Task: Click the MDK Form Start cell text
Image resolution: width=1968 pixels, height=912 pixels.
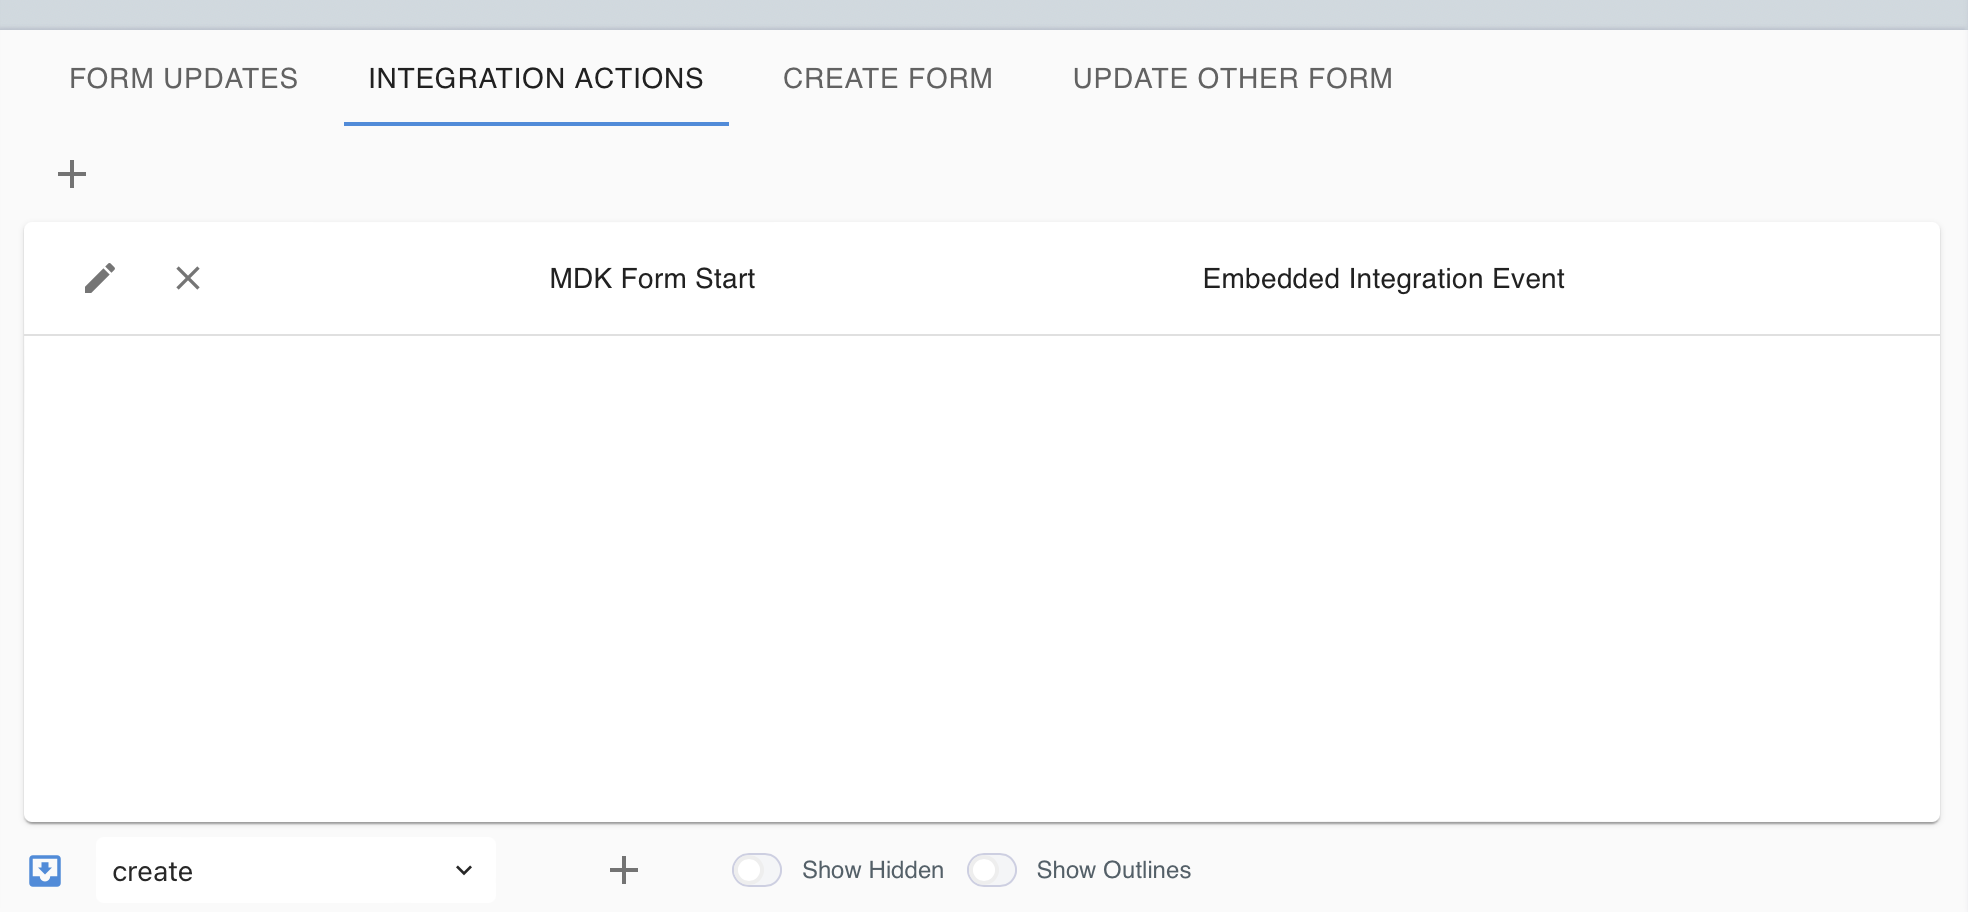Action: (x=652, y=279)
